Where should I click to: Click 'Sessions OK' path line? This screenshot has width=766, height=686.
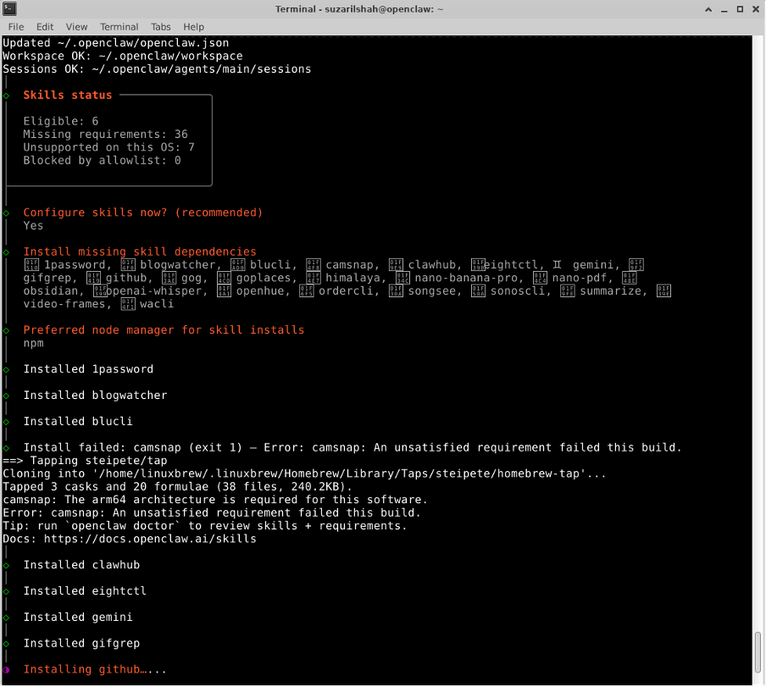(x=157, y=69)
